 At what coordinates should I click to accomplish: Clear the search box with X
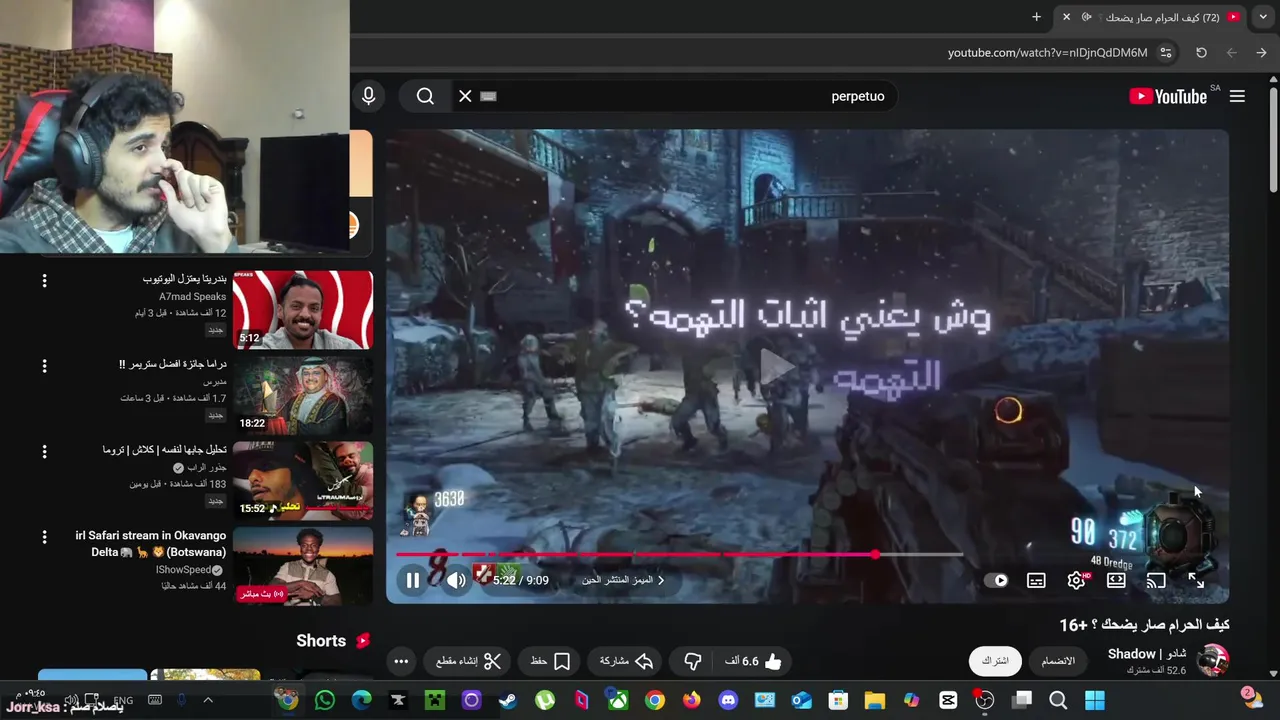465,96
